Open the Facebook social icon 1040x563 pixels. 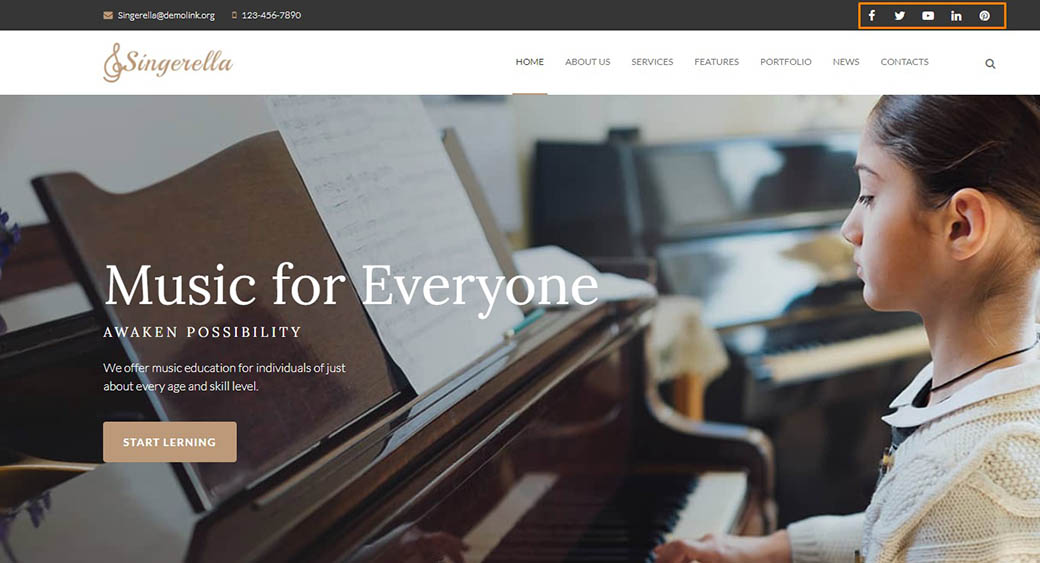tap(872, 15)
